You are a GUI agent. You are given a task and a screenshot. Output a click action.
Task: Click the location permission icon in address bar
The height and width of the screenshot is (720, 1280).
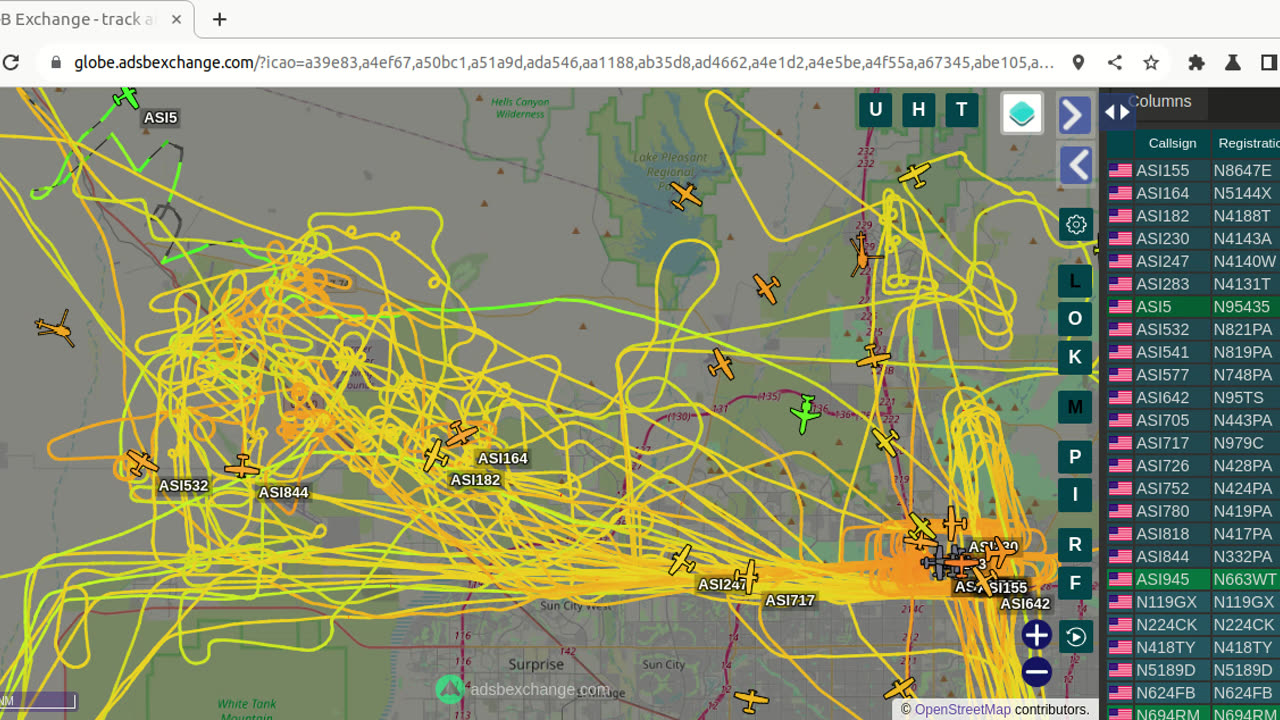coord(1078,62)
